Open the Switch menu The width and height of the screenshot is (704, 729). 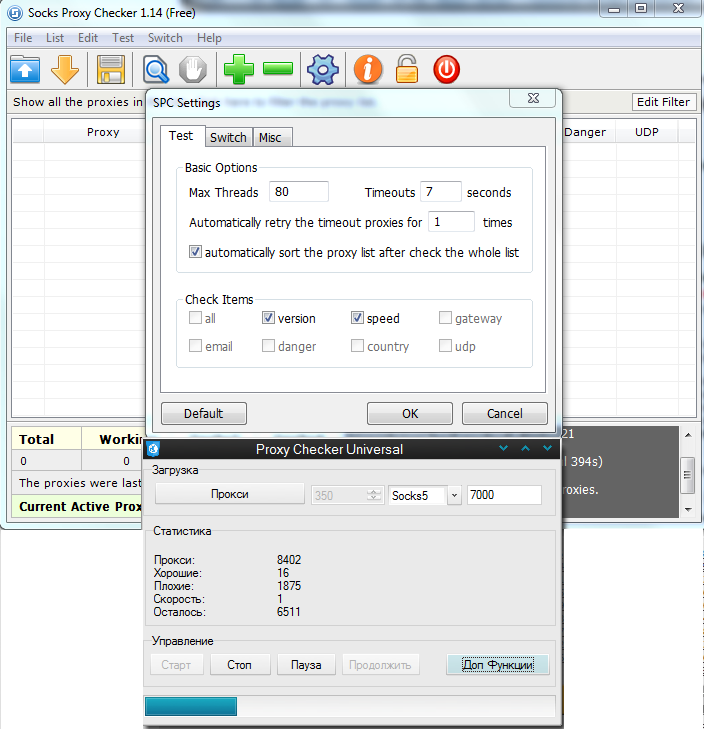pos(165,38)
